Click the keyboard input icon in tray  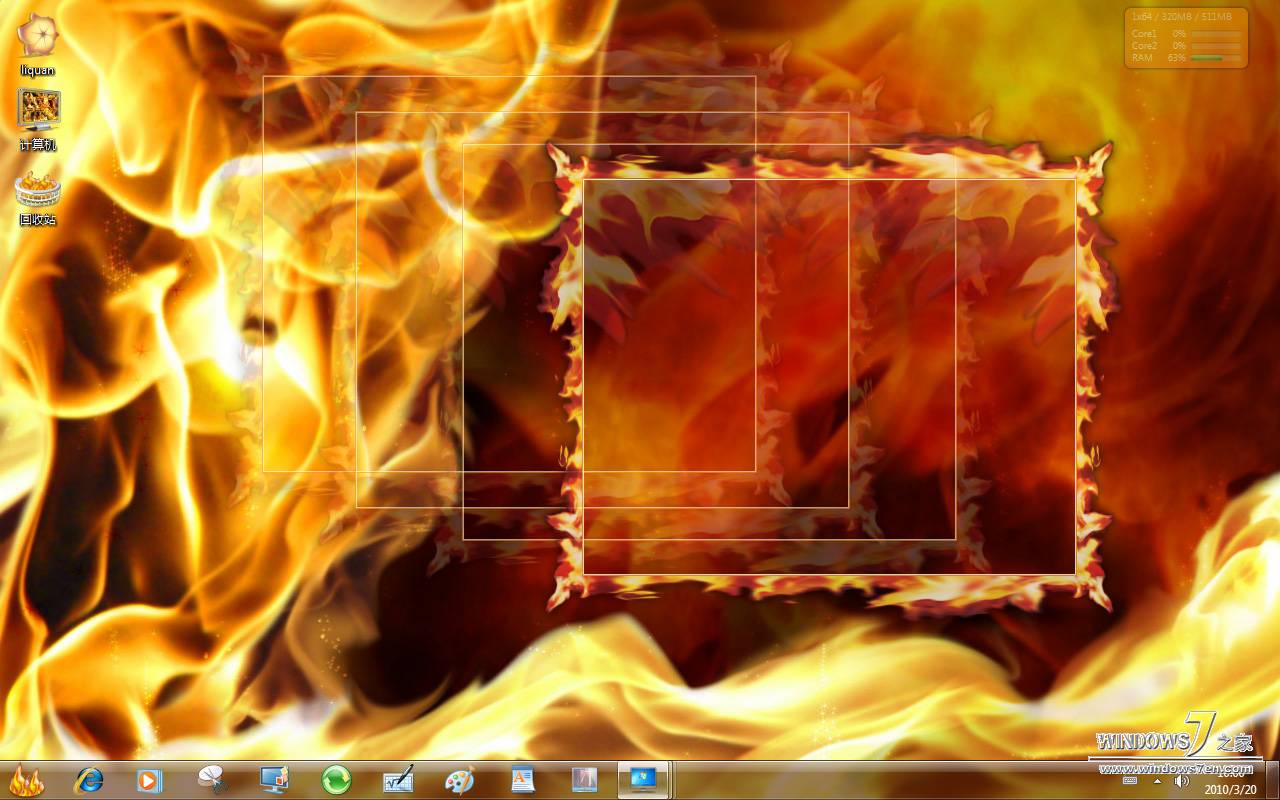[1130, 780]
